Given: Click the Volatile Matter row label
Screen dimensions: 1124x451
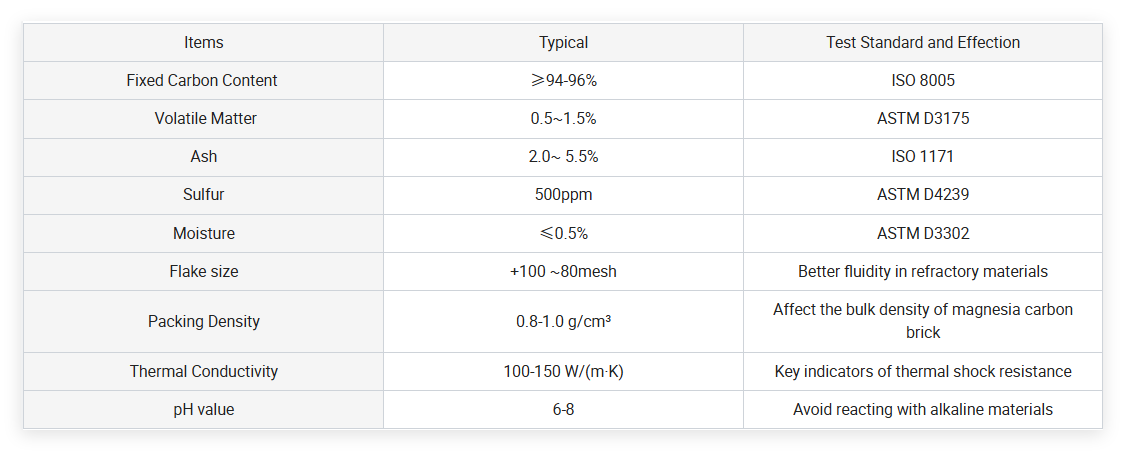Looking at the screenshot, I should point(205,118).
